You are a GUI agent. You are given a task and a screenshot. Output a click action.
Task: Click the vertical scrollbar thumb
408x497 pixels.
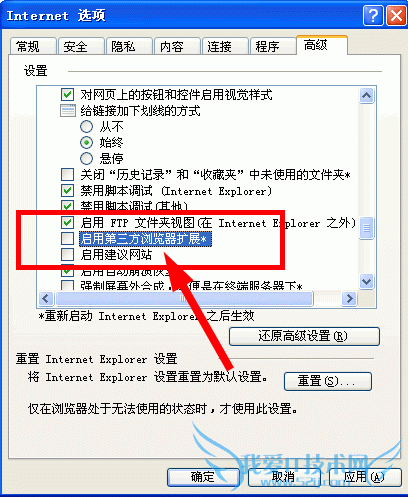366,228
